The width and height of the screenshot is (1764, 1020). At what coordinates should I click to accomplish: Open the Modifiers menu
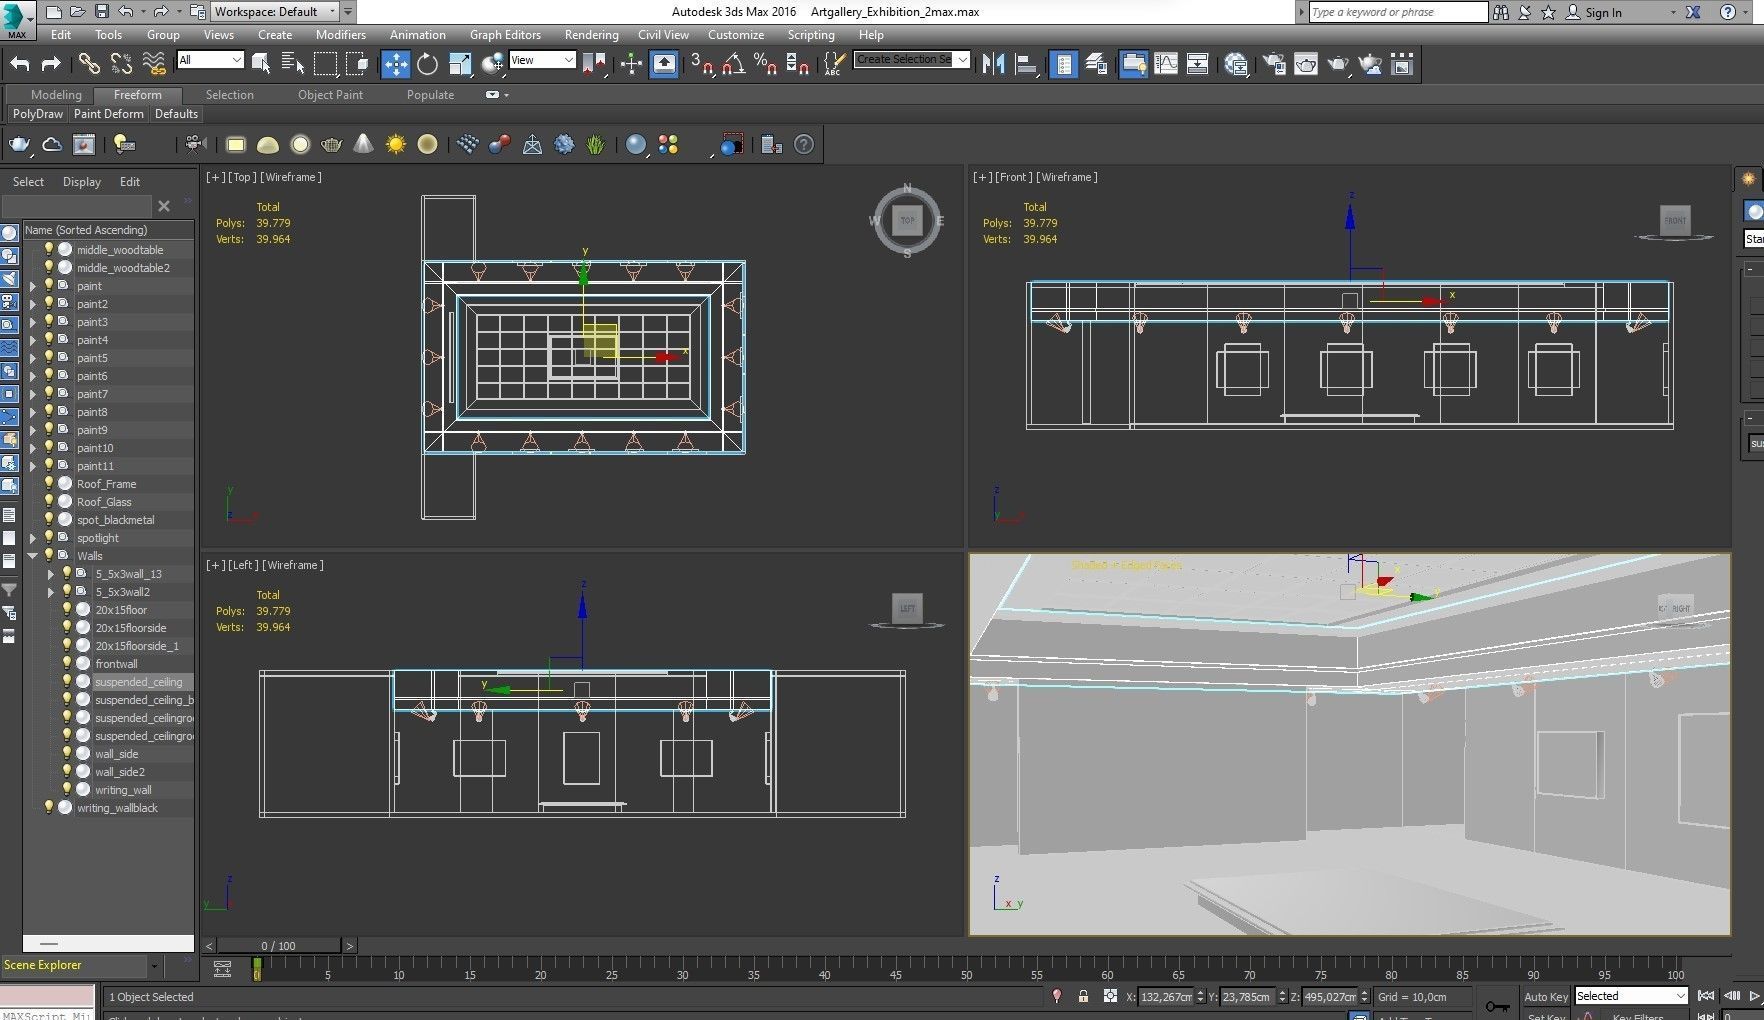(x=340, y=35)
